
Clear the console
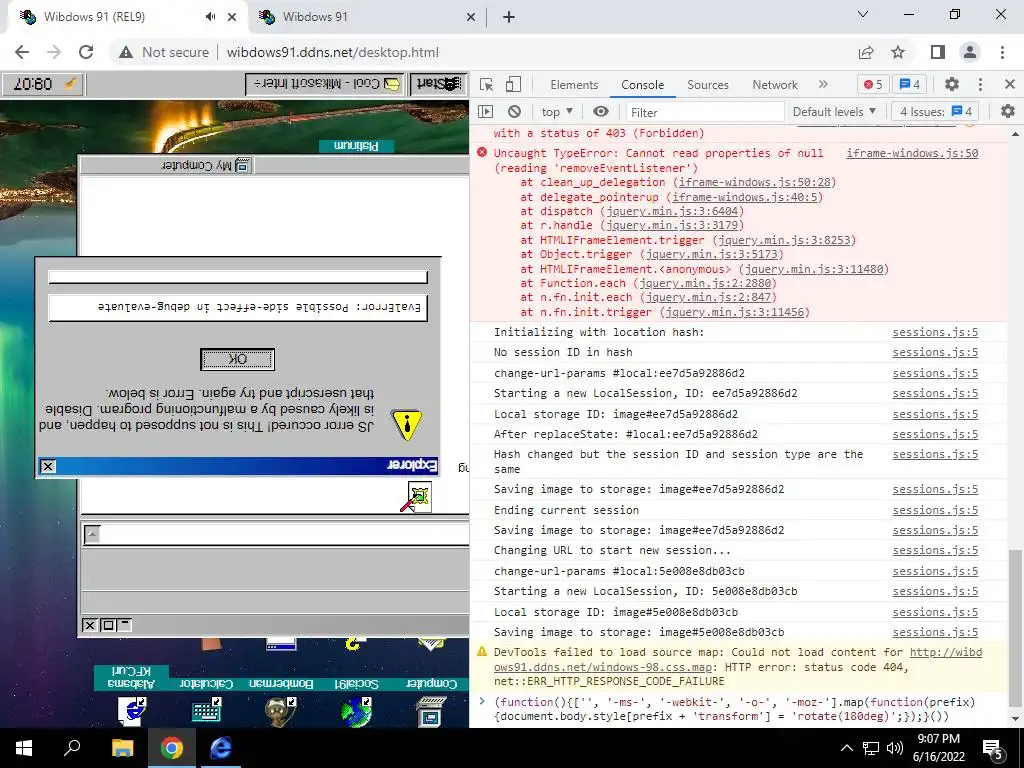coord(515,112)
